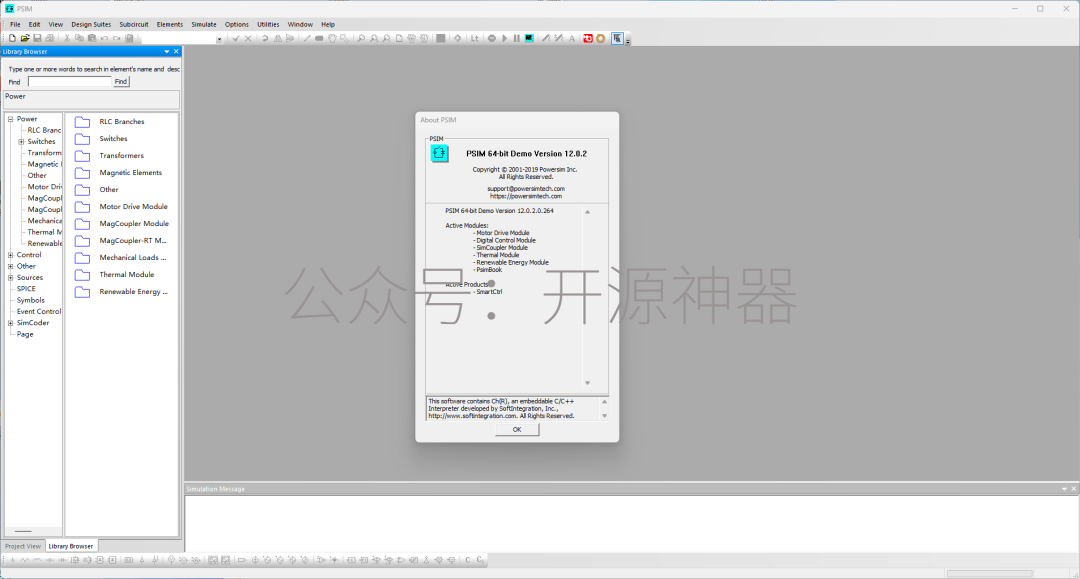Click the 'C' icon in element toolbar

[468, 560]
